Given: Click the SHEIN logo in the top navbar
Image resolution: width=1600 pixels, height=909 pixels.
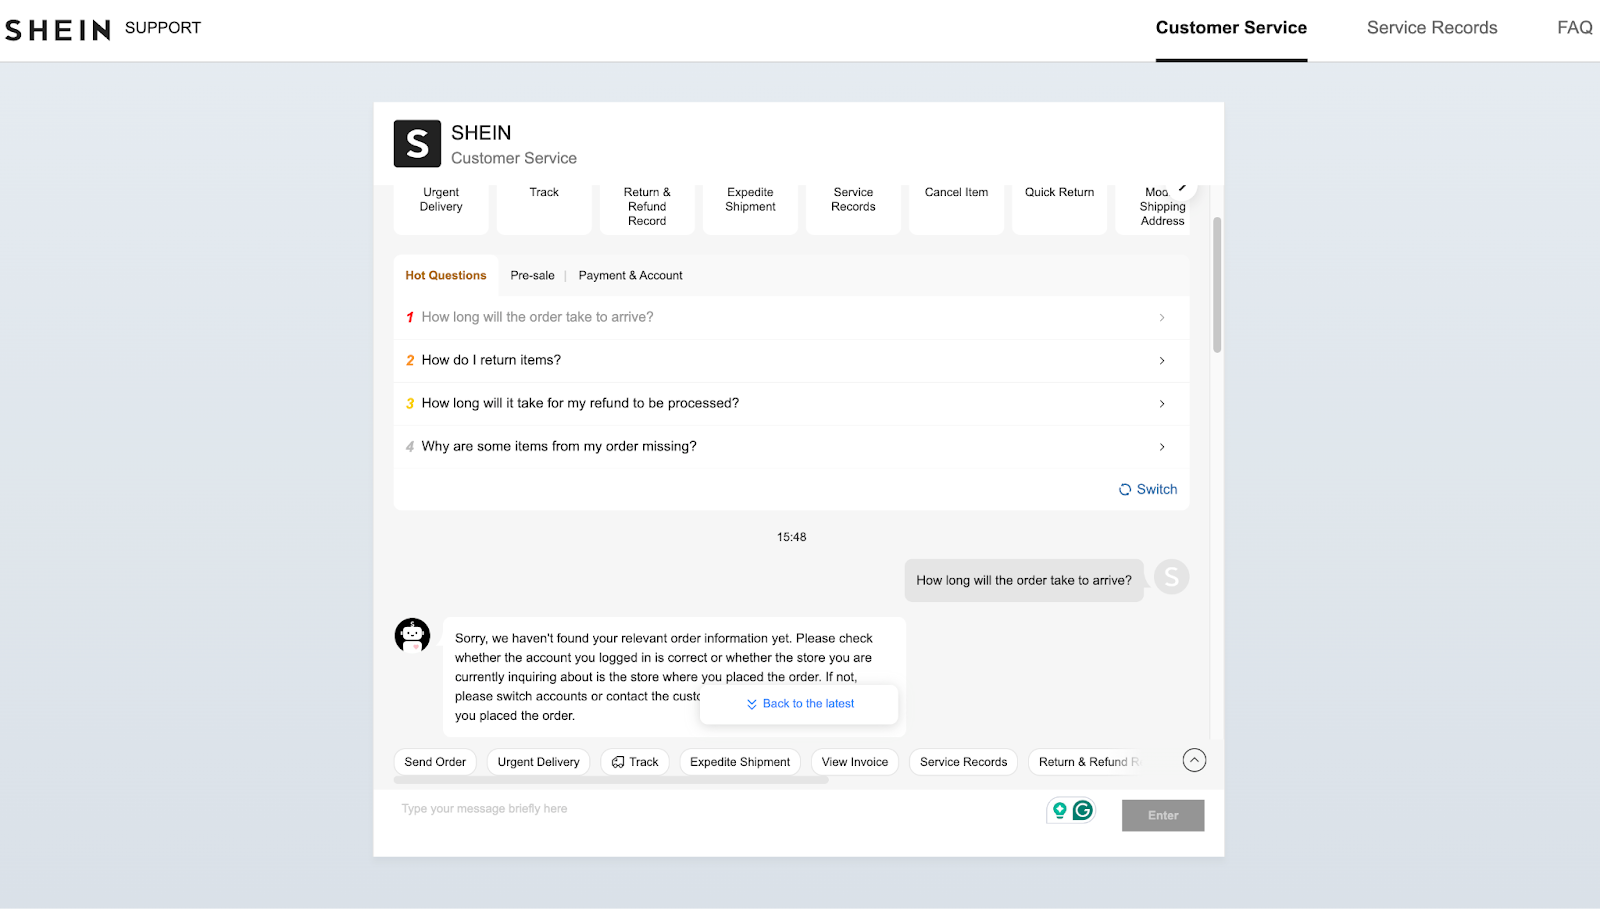Looking at the screenshot, I should point(57,29).
